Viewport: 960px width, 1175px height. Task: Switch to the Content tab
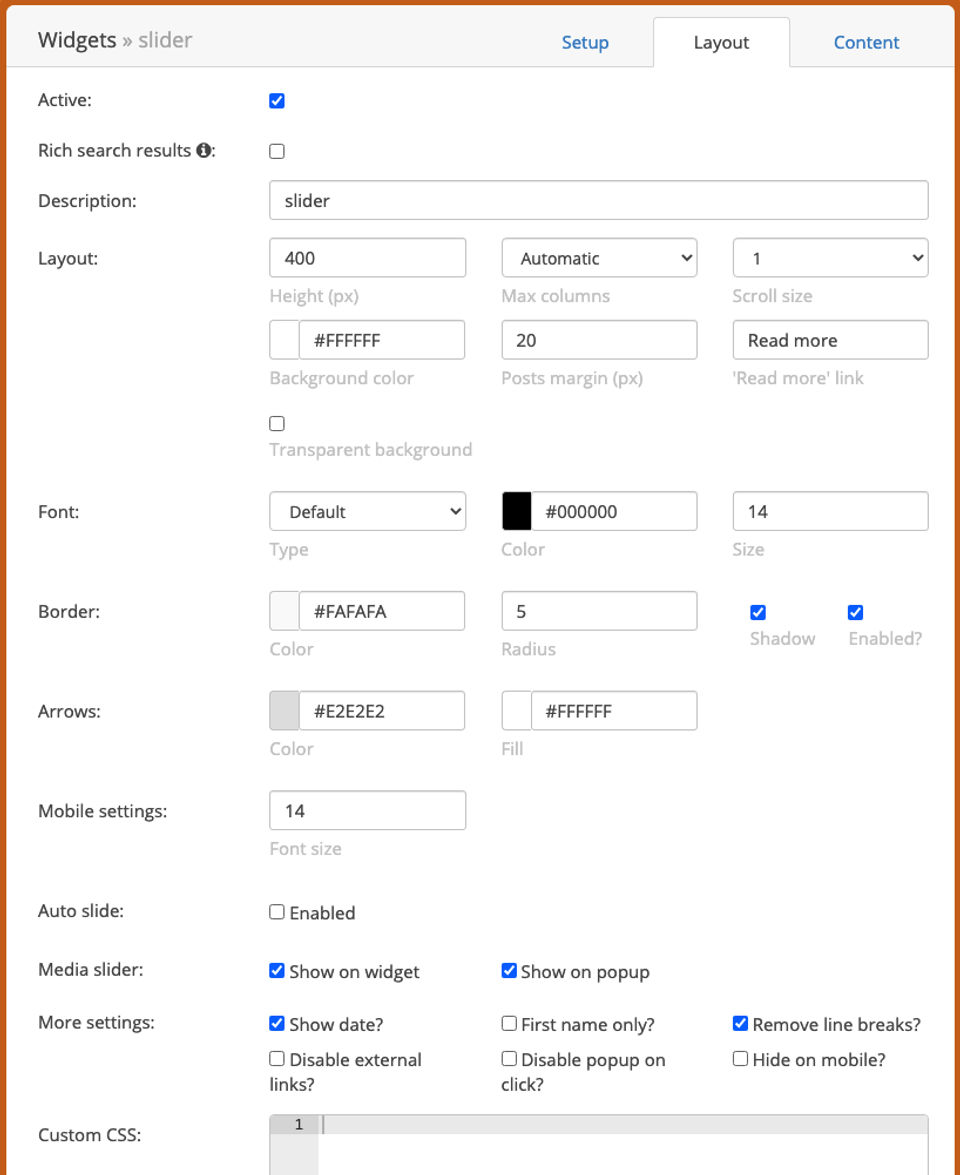[866, 43]
